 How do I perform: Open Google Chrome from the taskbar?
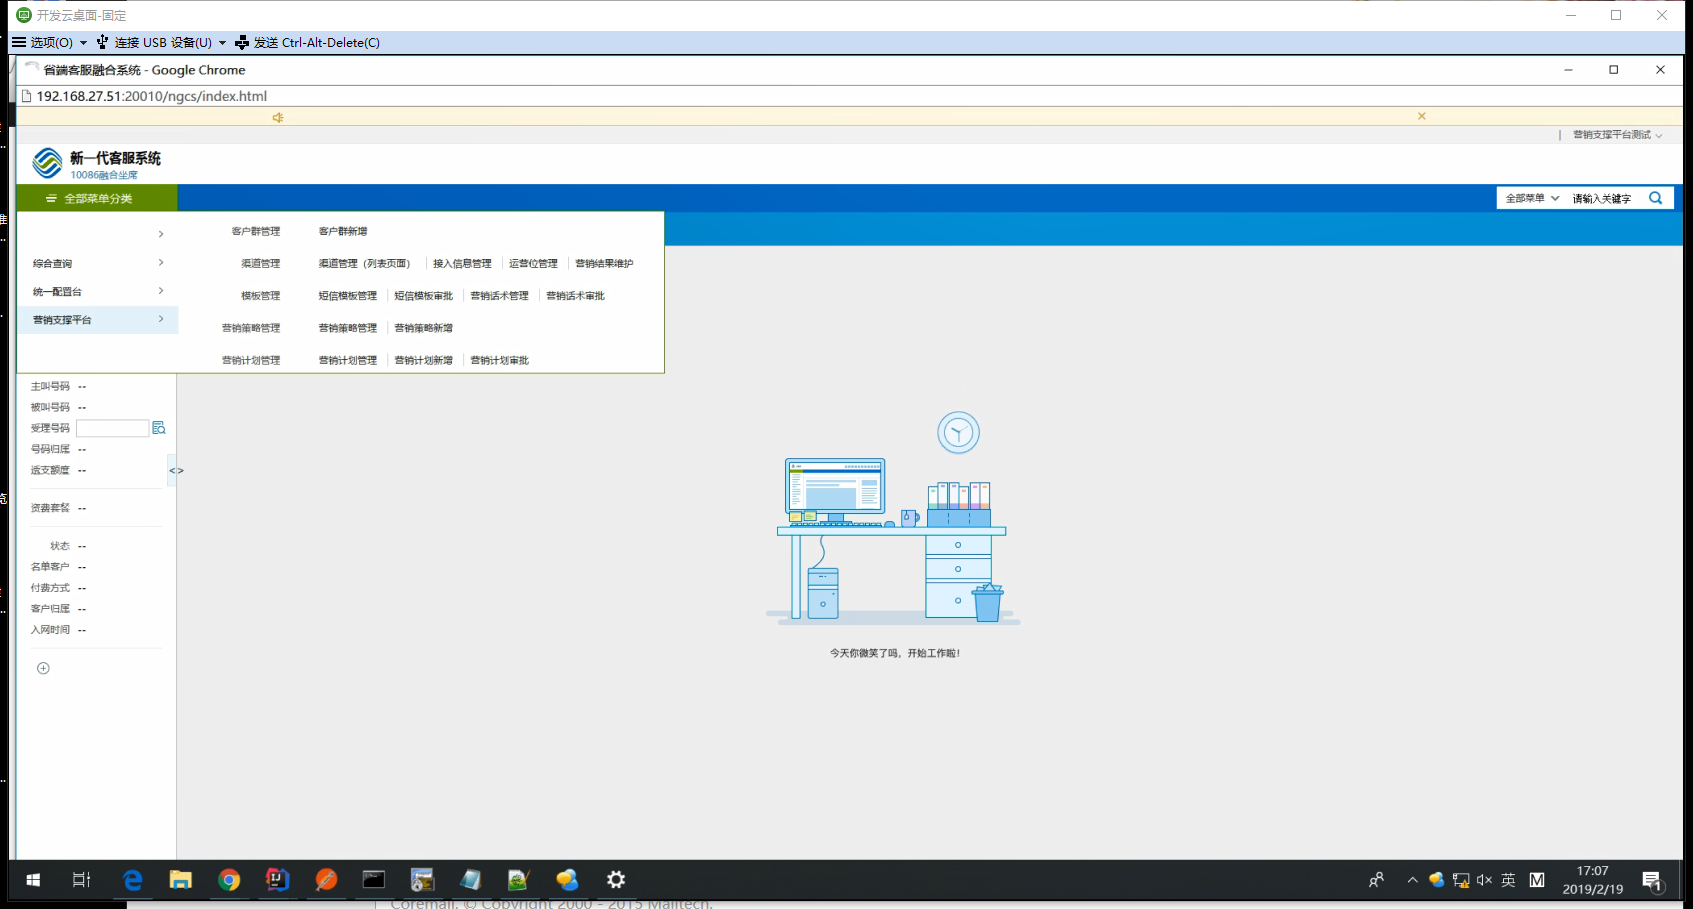click(229, 880)
